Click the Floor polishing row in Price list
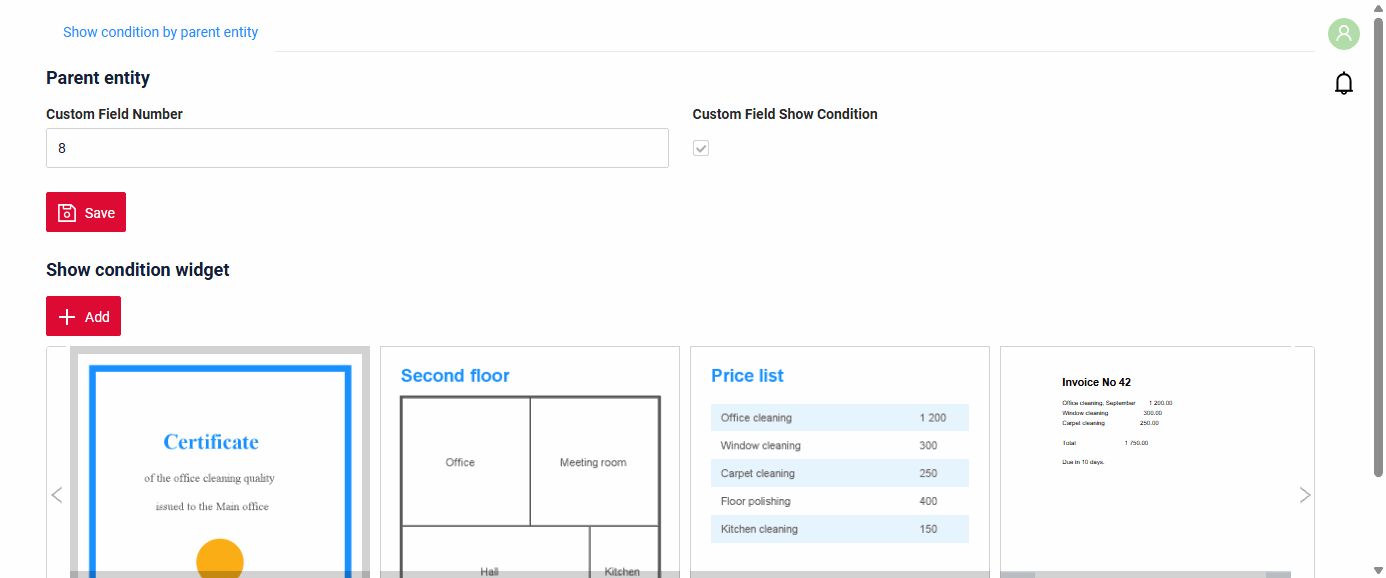1386x578 pixels. point(840,502)
